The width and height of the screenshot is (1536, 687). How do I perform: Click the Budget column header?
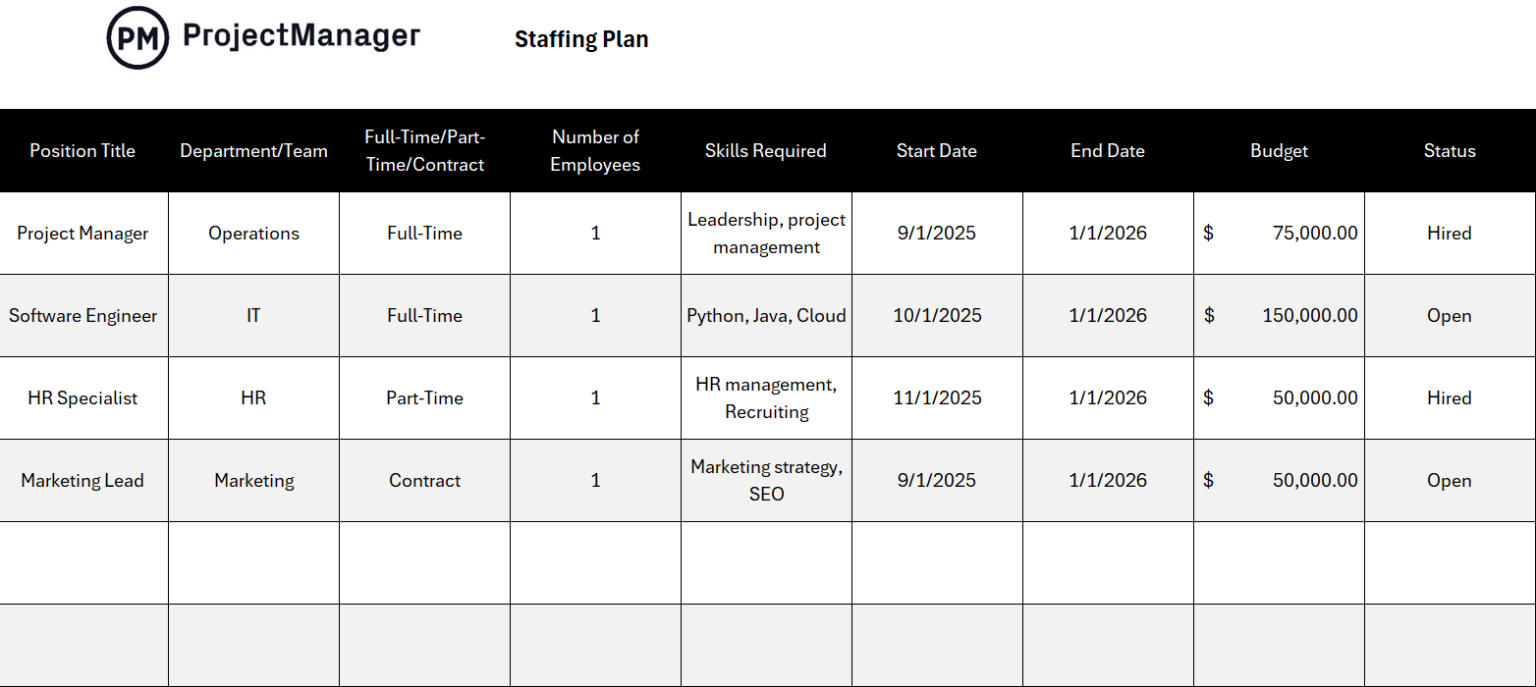(x=1279, y=151)
